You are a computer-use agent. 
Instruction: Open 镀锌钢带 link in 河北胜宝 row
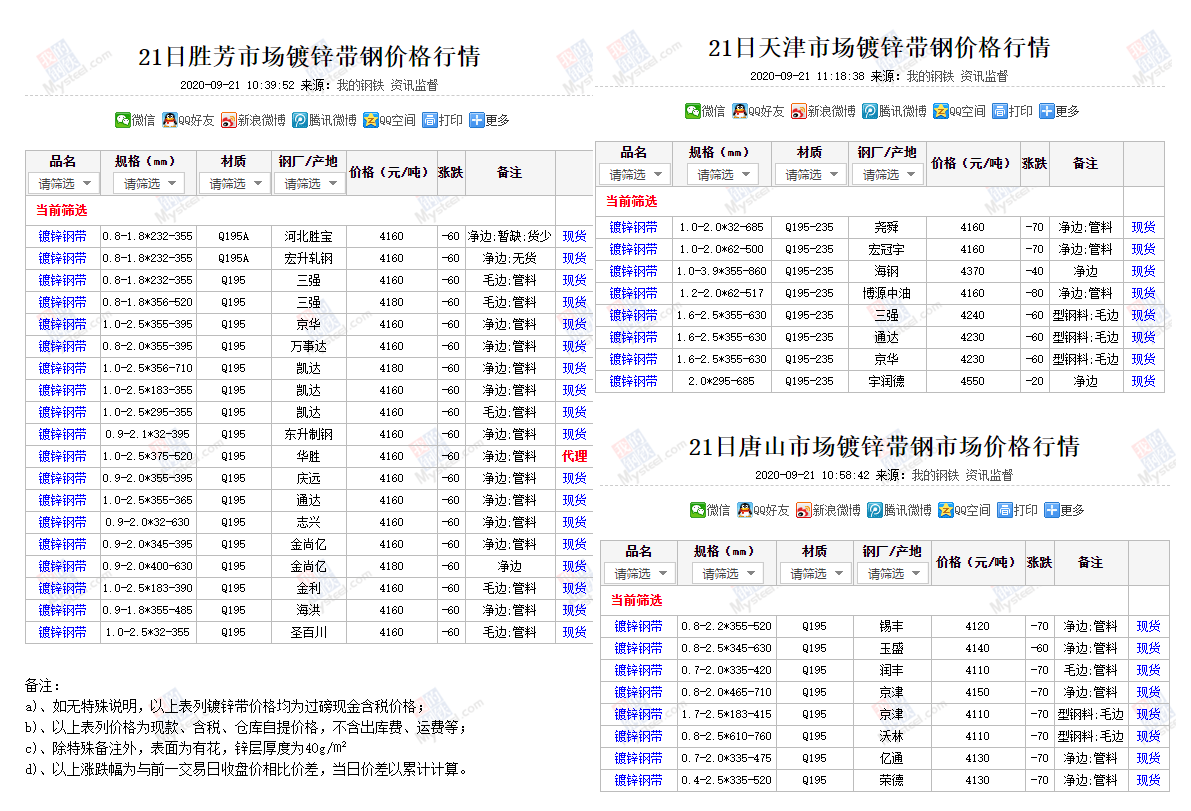pyautogui.click(x=62, y=236)
